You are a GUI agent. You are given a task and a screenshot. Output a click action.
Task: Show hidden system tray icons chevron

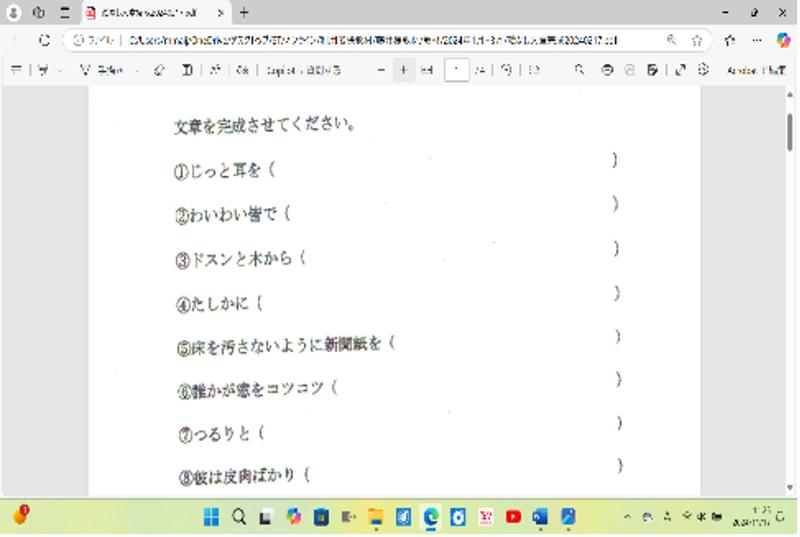click(627, 517)
